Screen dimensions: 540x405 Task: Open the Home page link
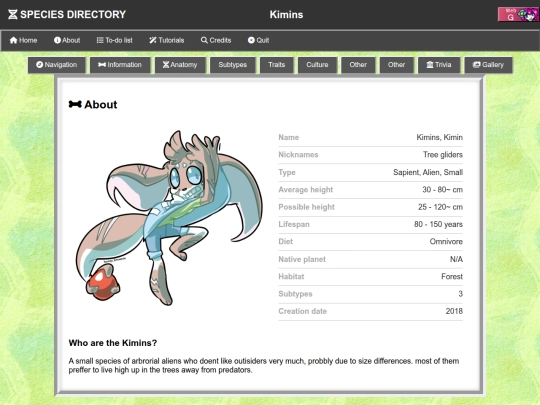(23, 40)
